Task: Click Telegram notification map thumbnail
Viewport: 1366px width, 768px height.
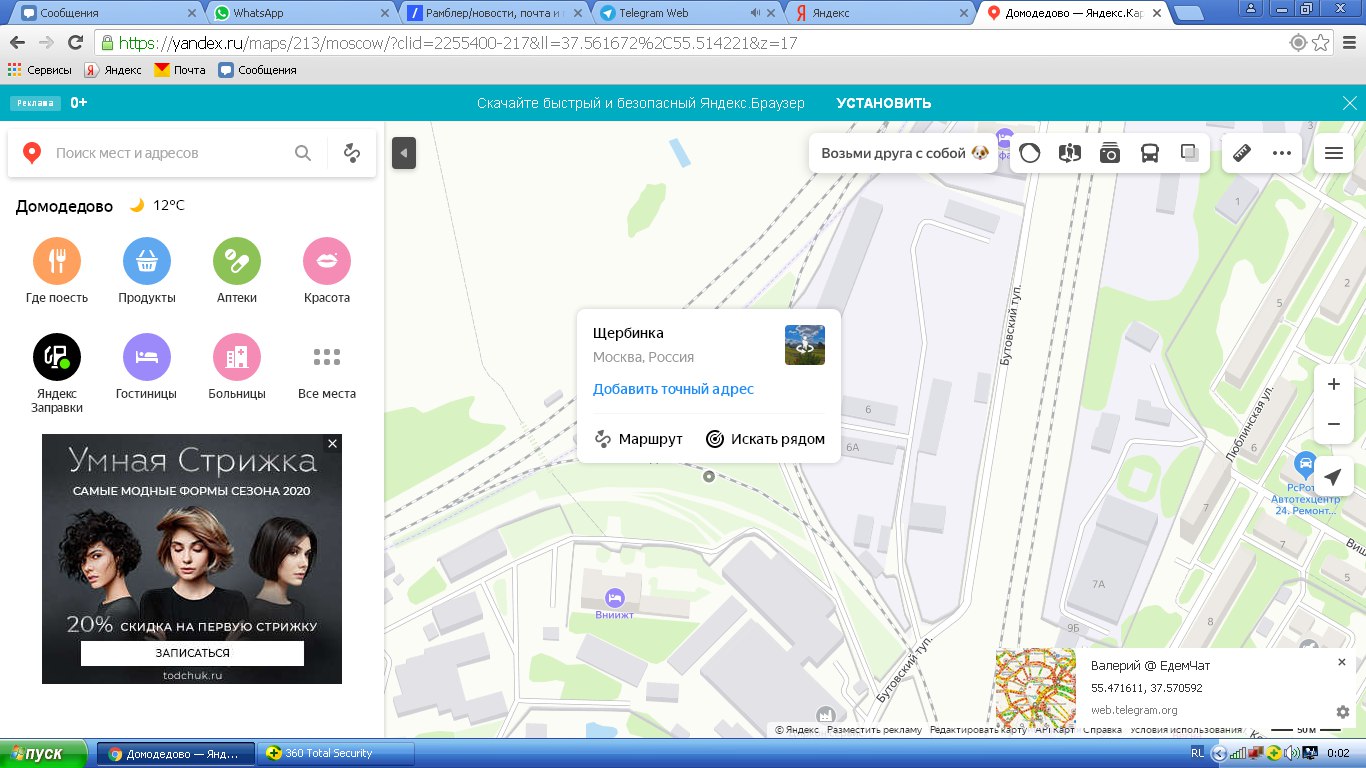Action: pos(1036,688)
